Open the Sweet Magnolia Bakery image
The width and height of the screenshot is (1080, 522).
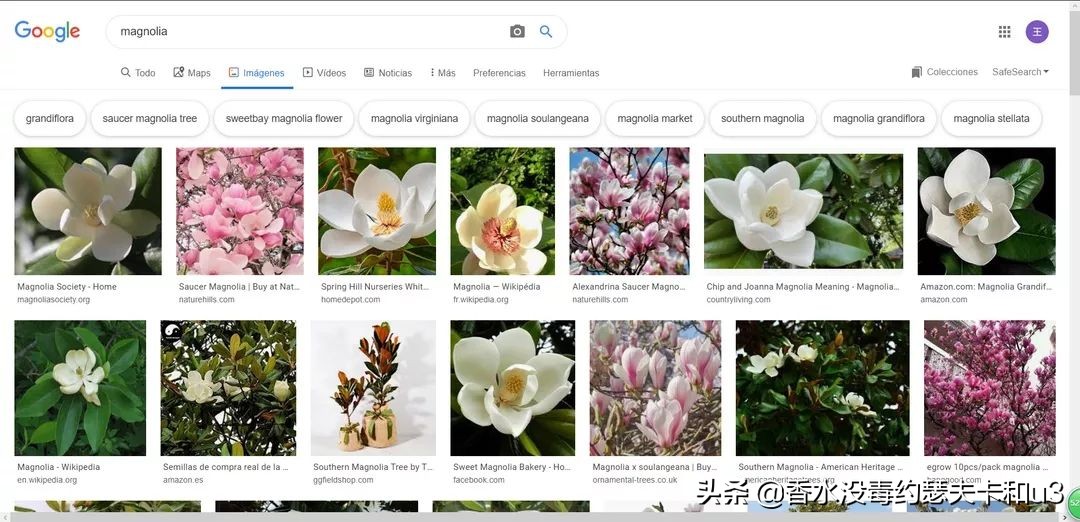(512, 388)
